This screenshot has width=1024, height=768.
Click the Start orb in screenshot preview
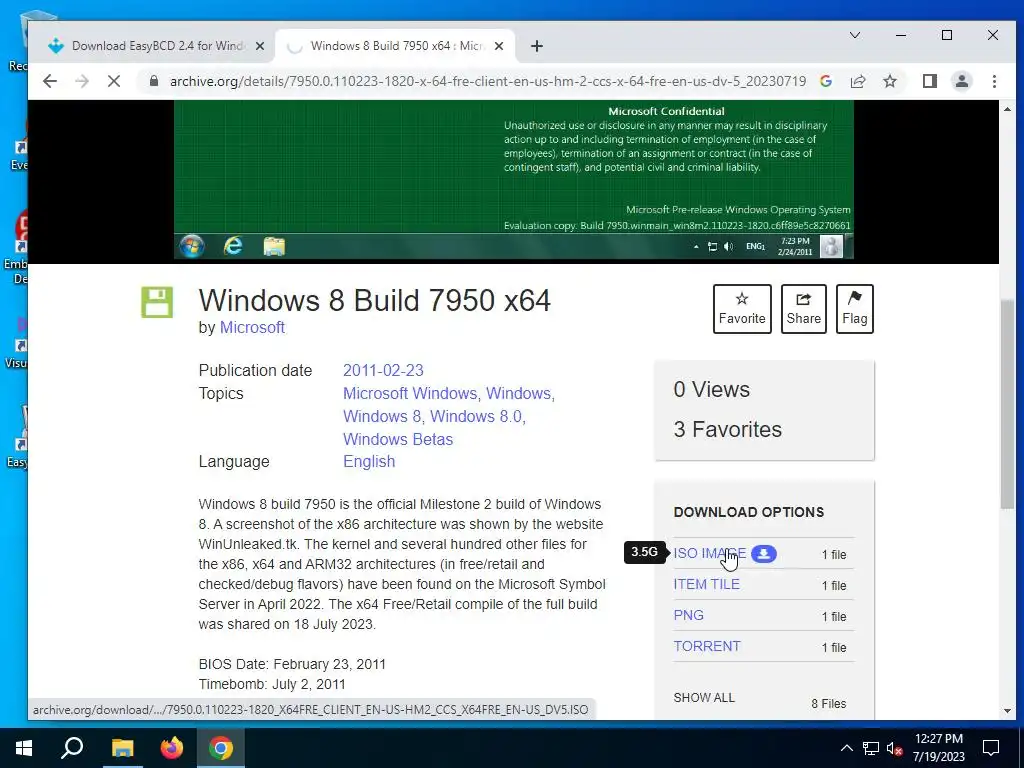point(192,246)
